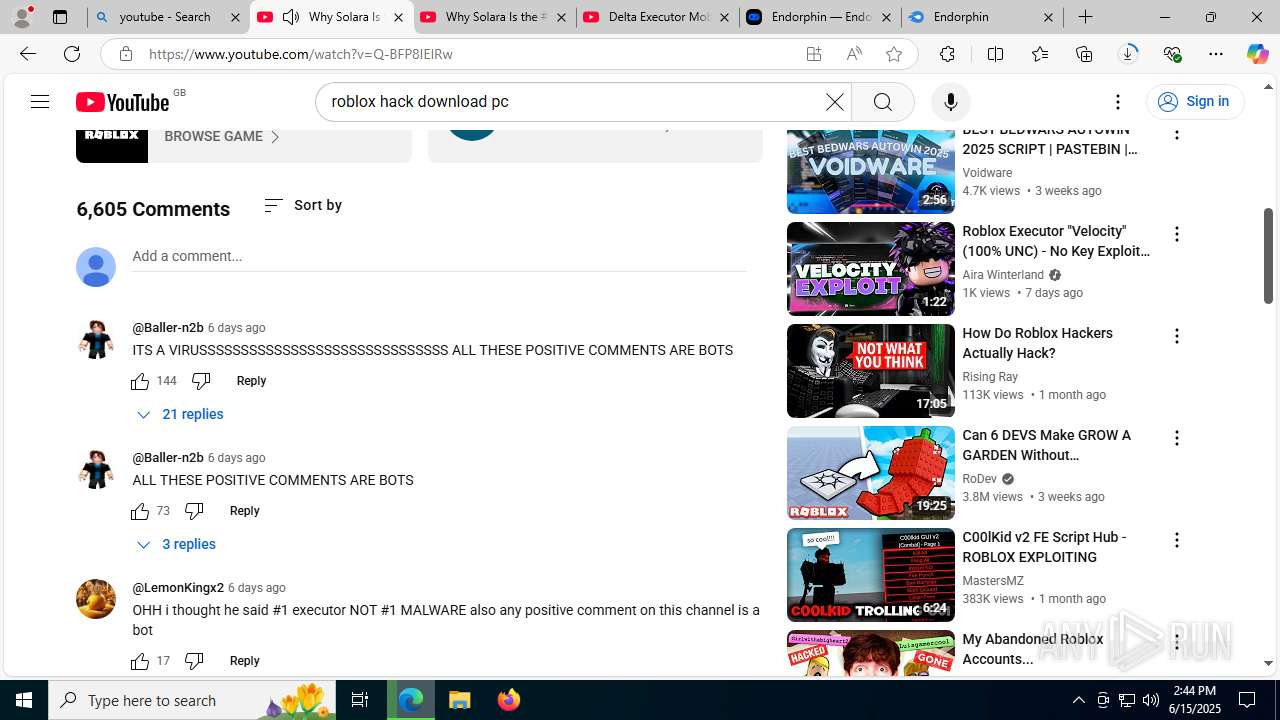Like the LemonKingx2 comment
1280x720 pixels.
(140, 661)
